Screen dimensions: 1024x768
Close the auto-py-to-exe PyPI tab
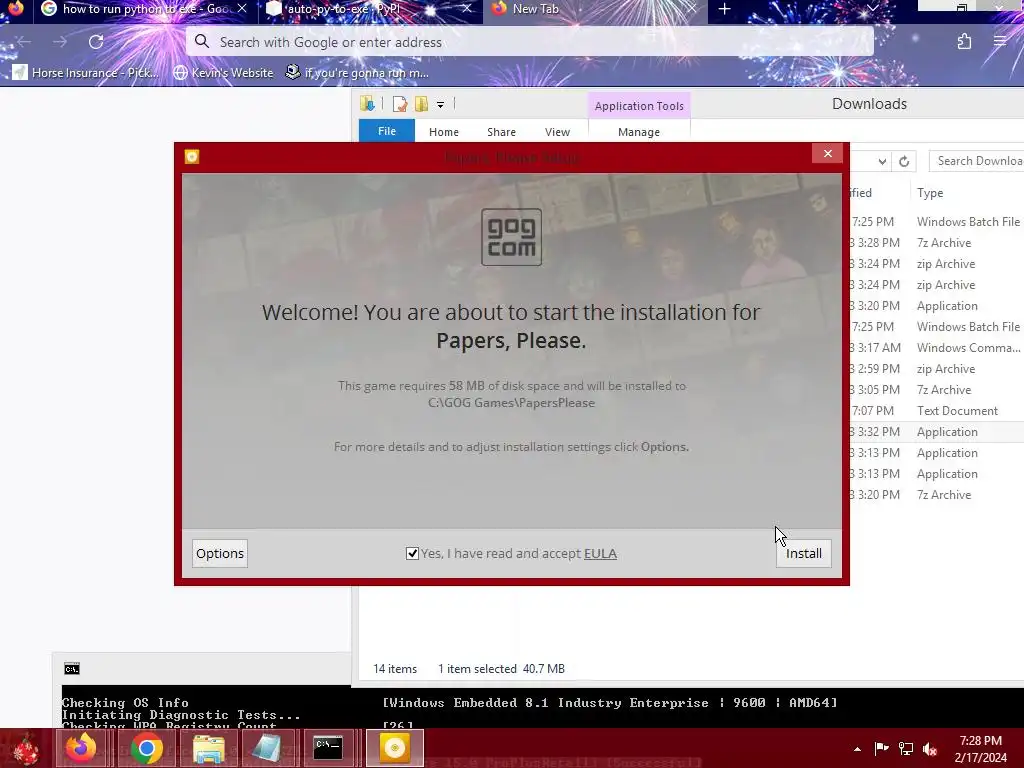466,8
